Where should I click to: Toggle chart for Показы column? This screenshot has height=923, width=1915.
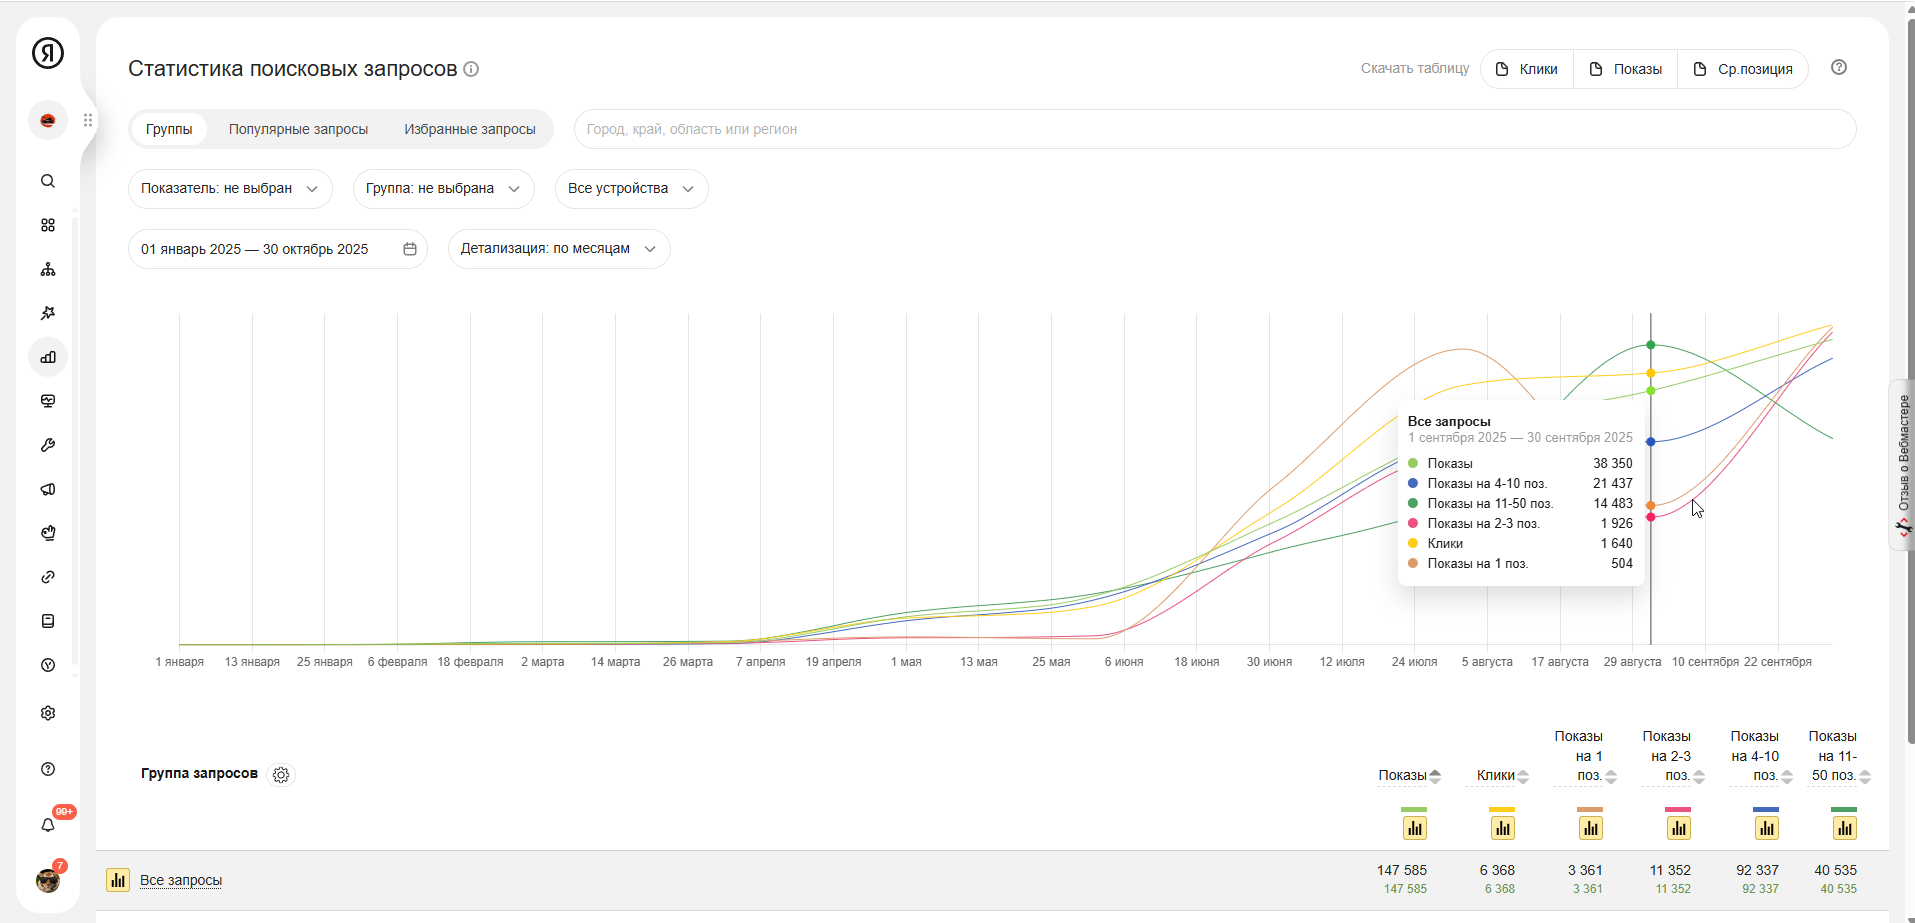coord(1414,828)
